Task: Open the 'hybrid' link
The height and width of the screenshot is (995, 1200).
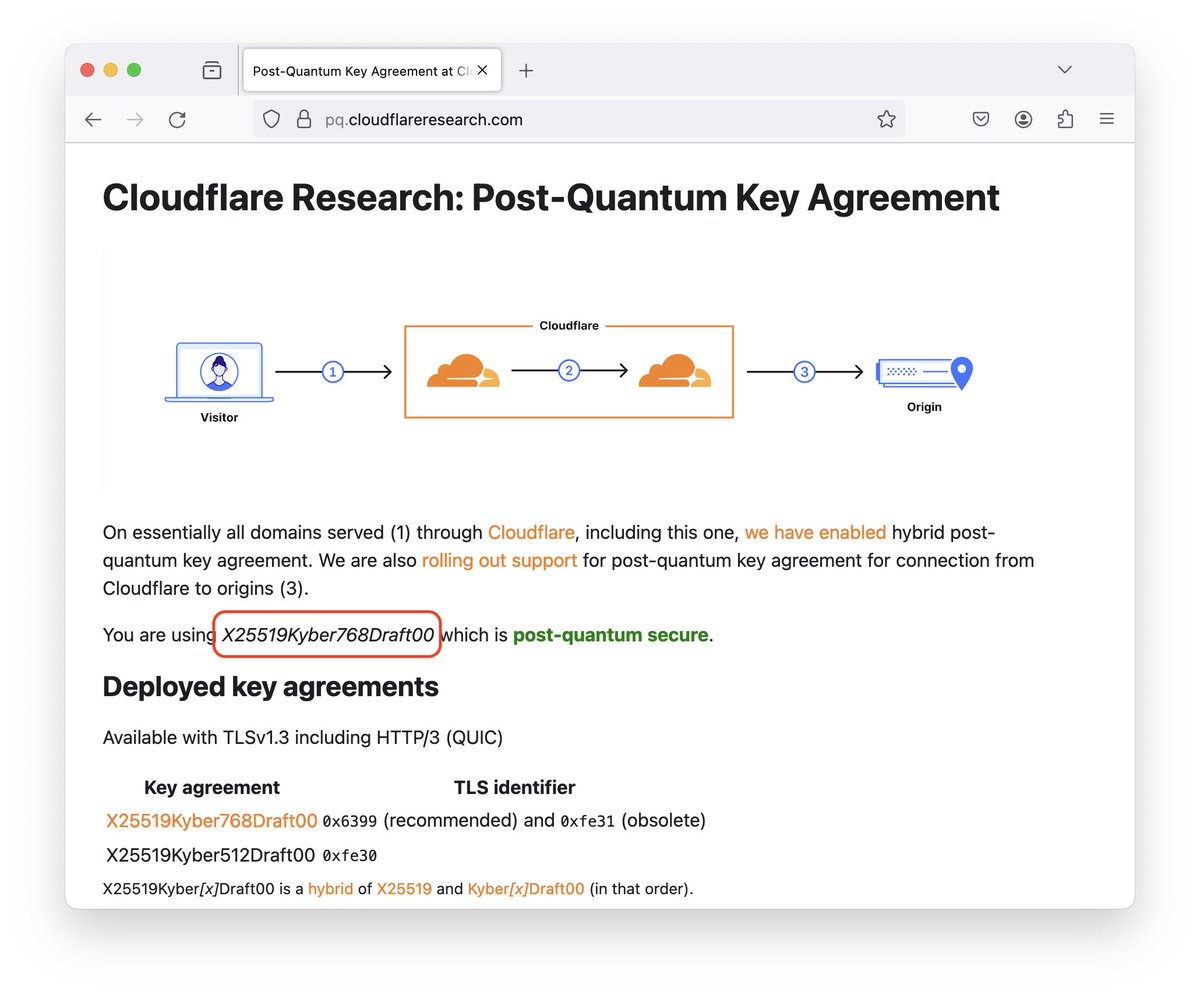Action: point(330,888)
